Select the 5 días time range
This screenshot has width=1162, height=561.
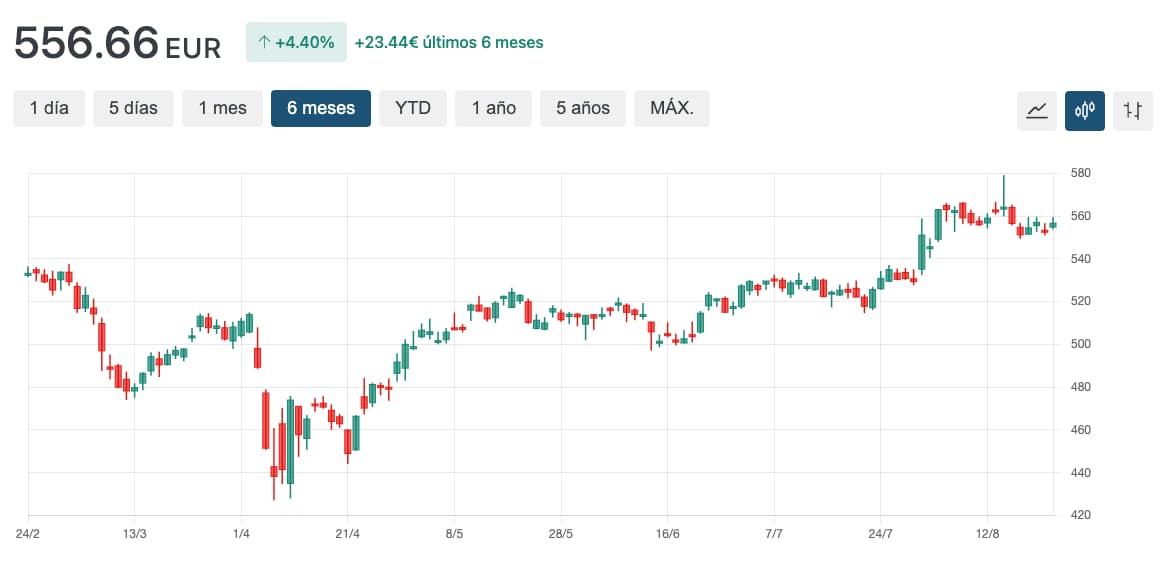coord(133,108)
